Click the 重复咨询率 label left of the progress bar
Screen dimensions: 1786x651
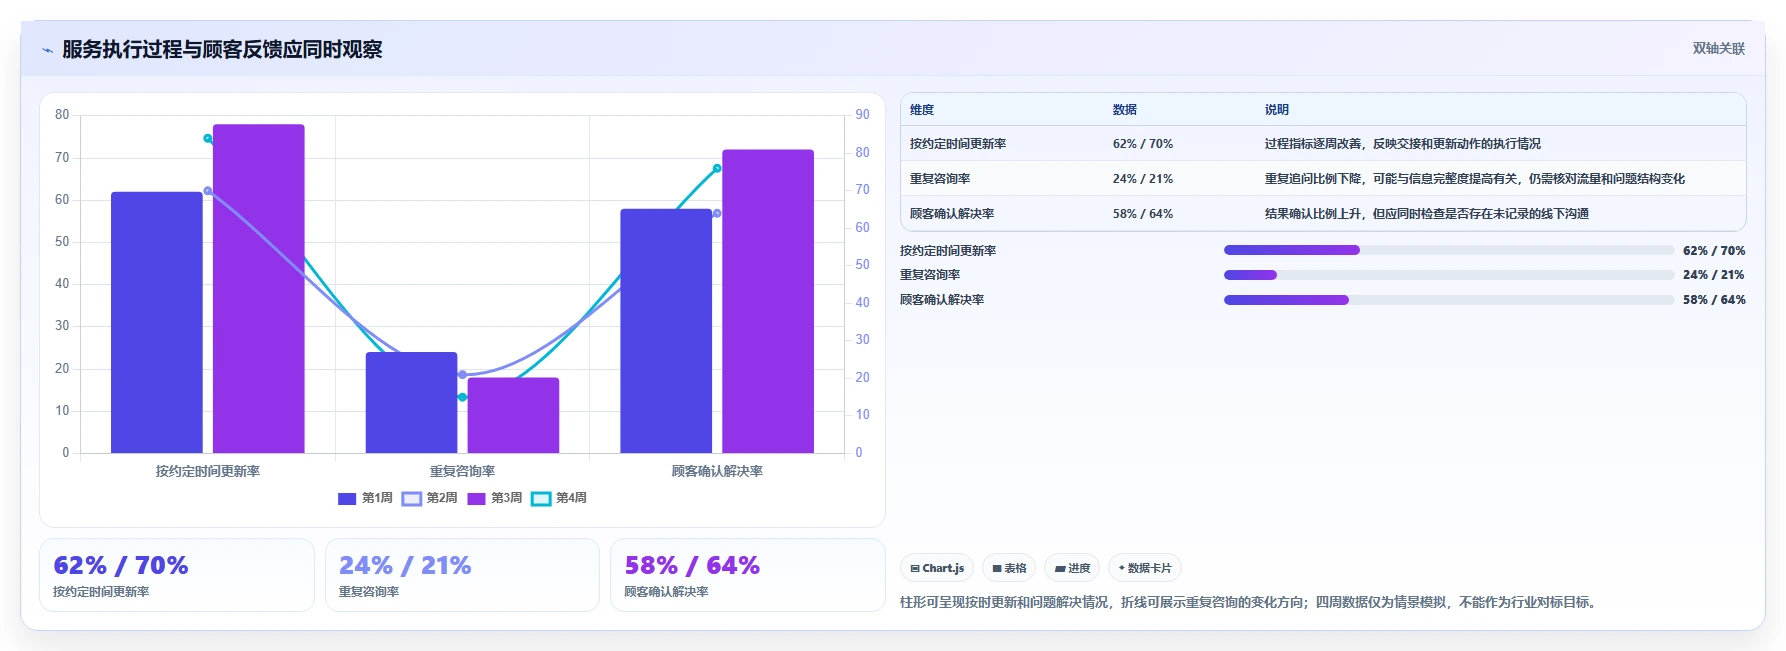pos(930,275)
